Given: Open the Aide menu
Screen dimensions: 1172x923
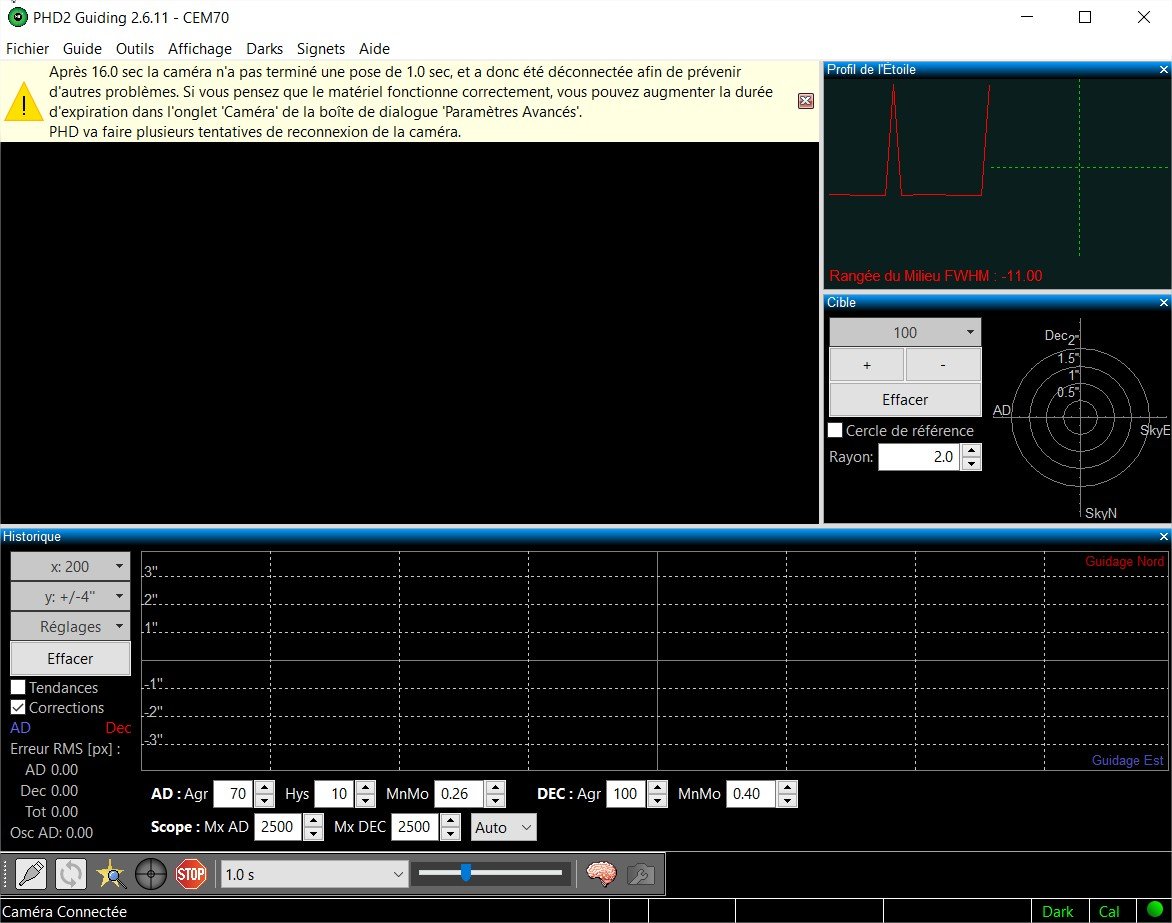Looking at the screenshot, I should click(x=374, y=49).
